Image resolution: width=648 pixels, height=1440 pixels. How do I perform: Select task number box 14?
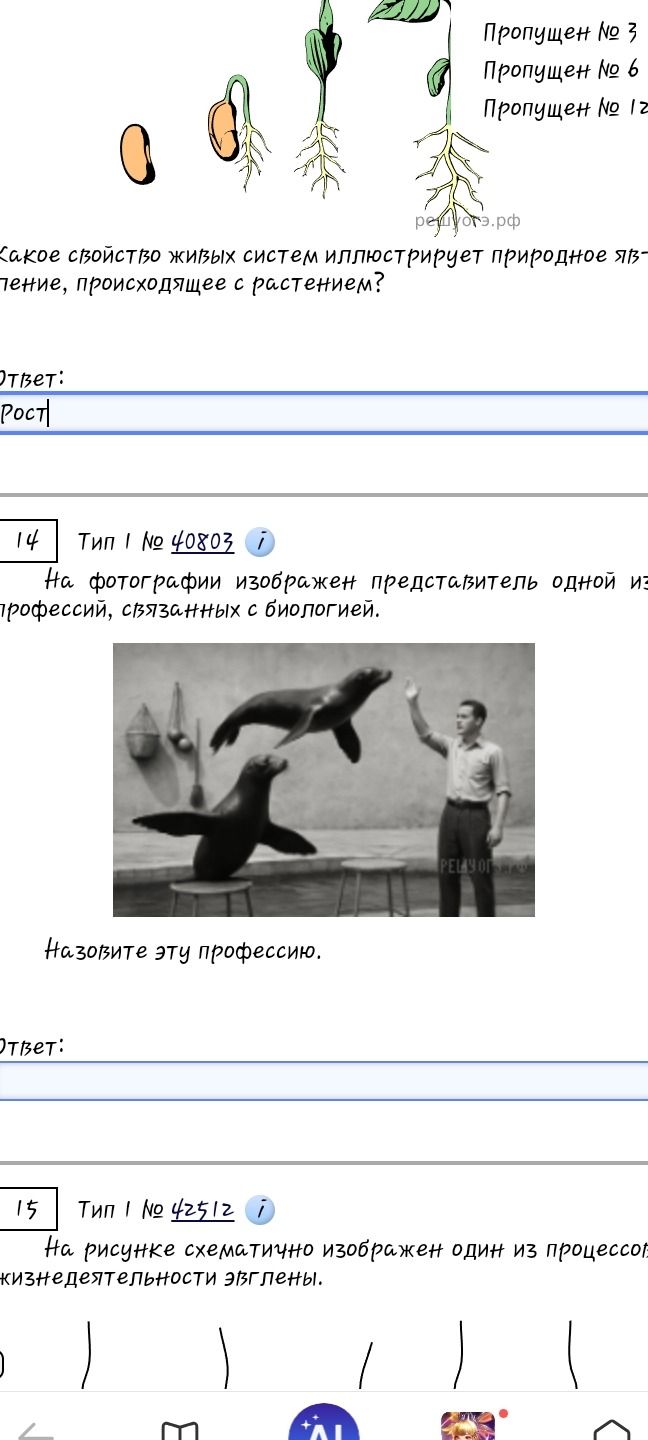pyautogui.click(x=27, y=542)
